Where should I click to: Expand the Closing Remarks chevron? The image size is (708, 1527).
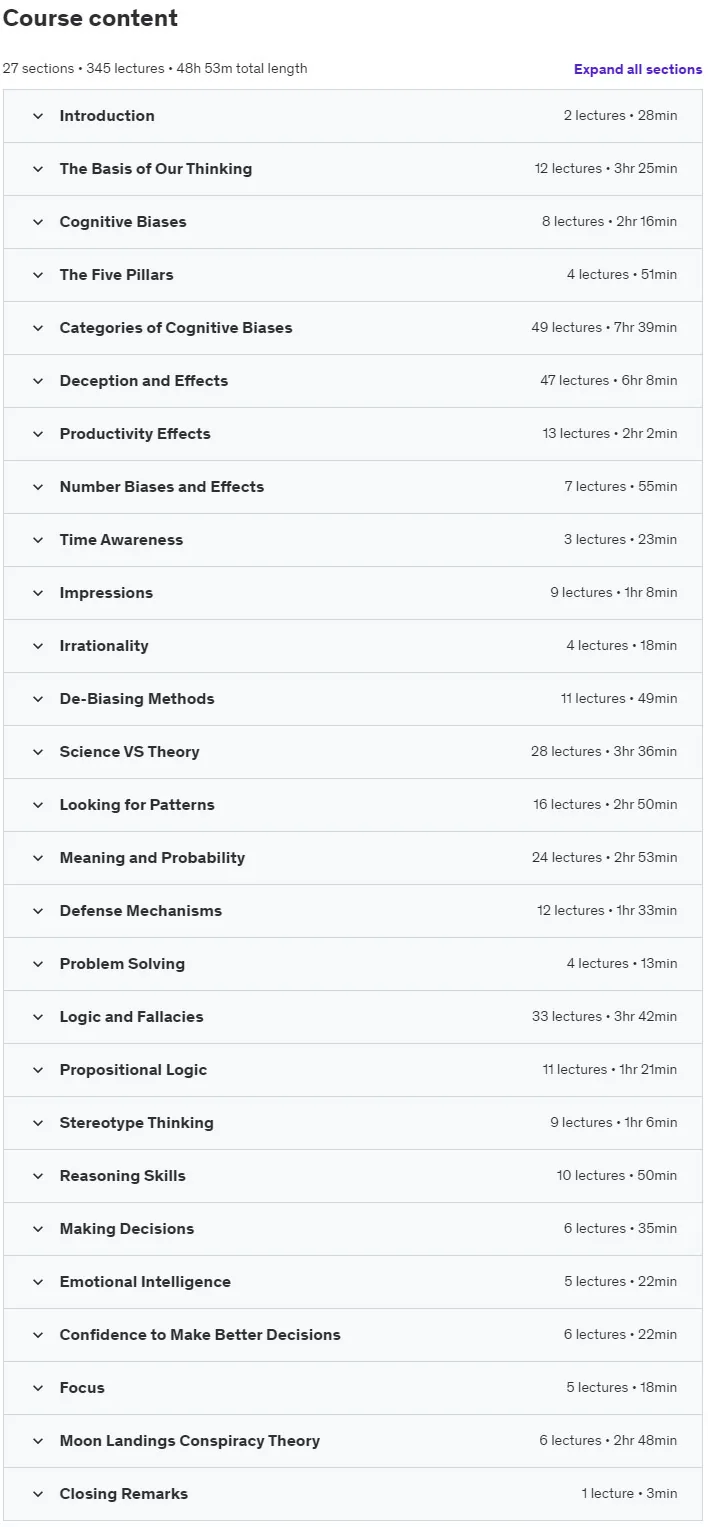(x=38, y=1494)
